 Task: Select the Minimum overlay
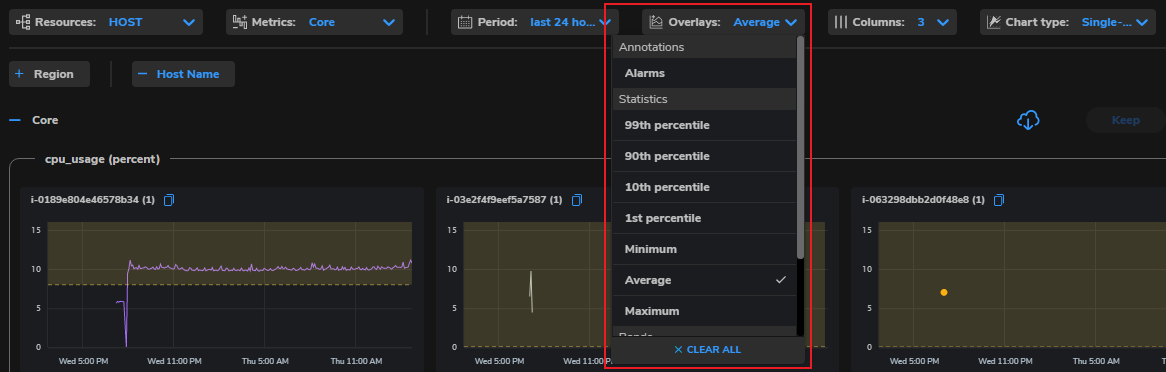click(x=703, y=248)
